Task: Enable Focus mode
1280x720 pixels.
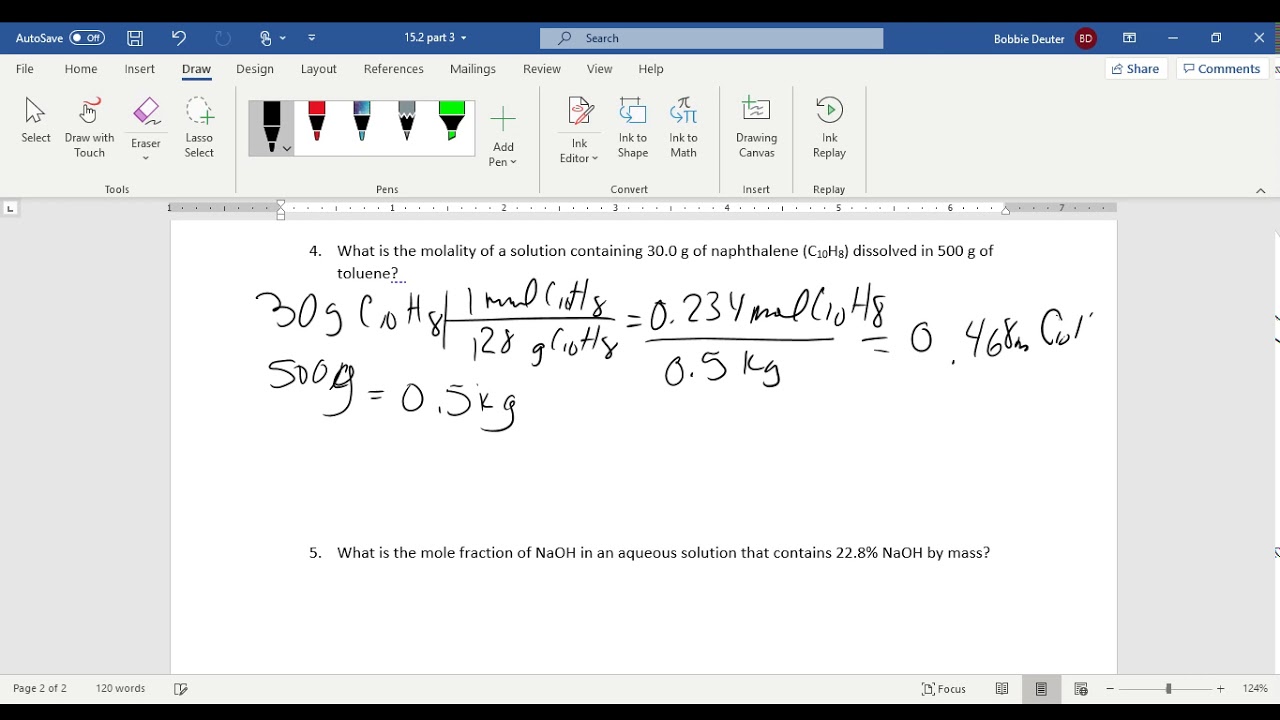Action: (944, 689)
